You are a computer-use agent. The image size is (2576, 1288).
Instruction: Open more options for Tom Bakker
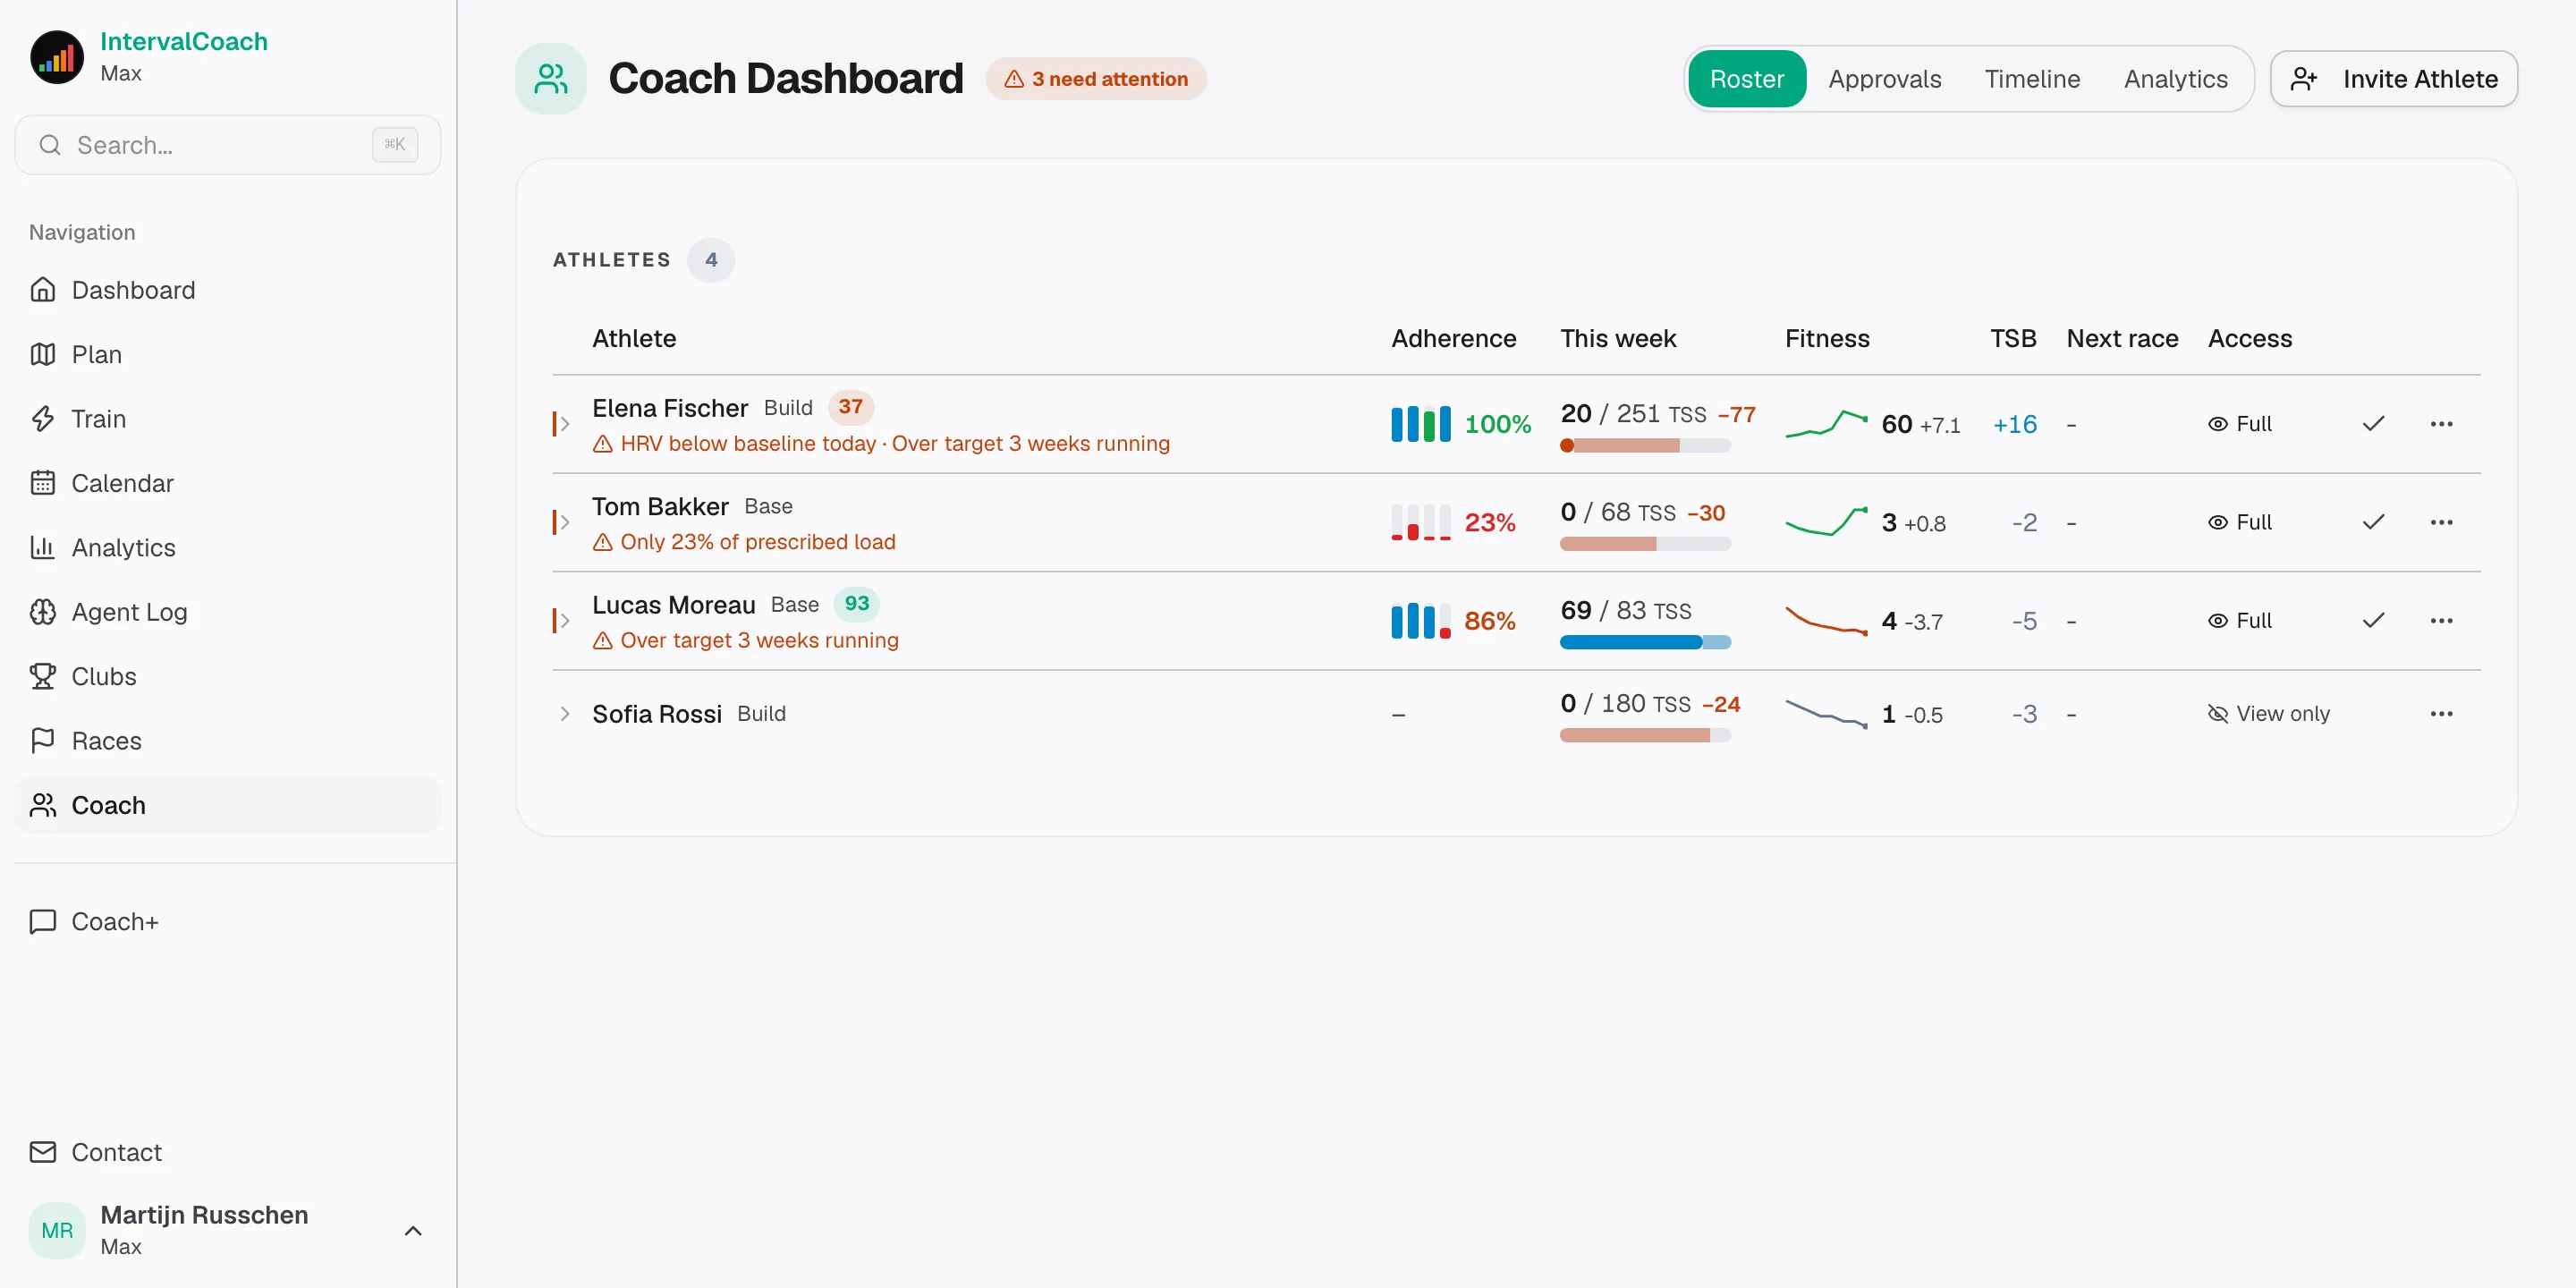pyautogui.click(x=2441, y=522)
